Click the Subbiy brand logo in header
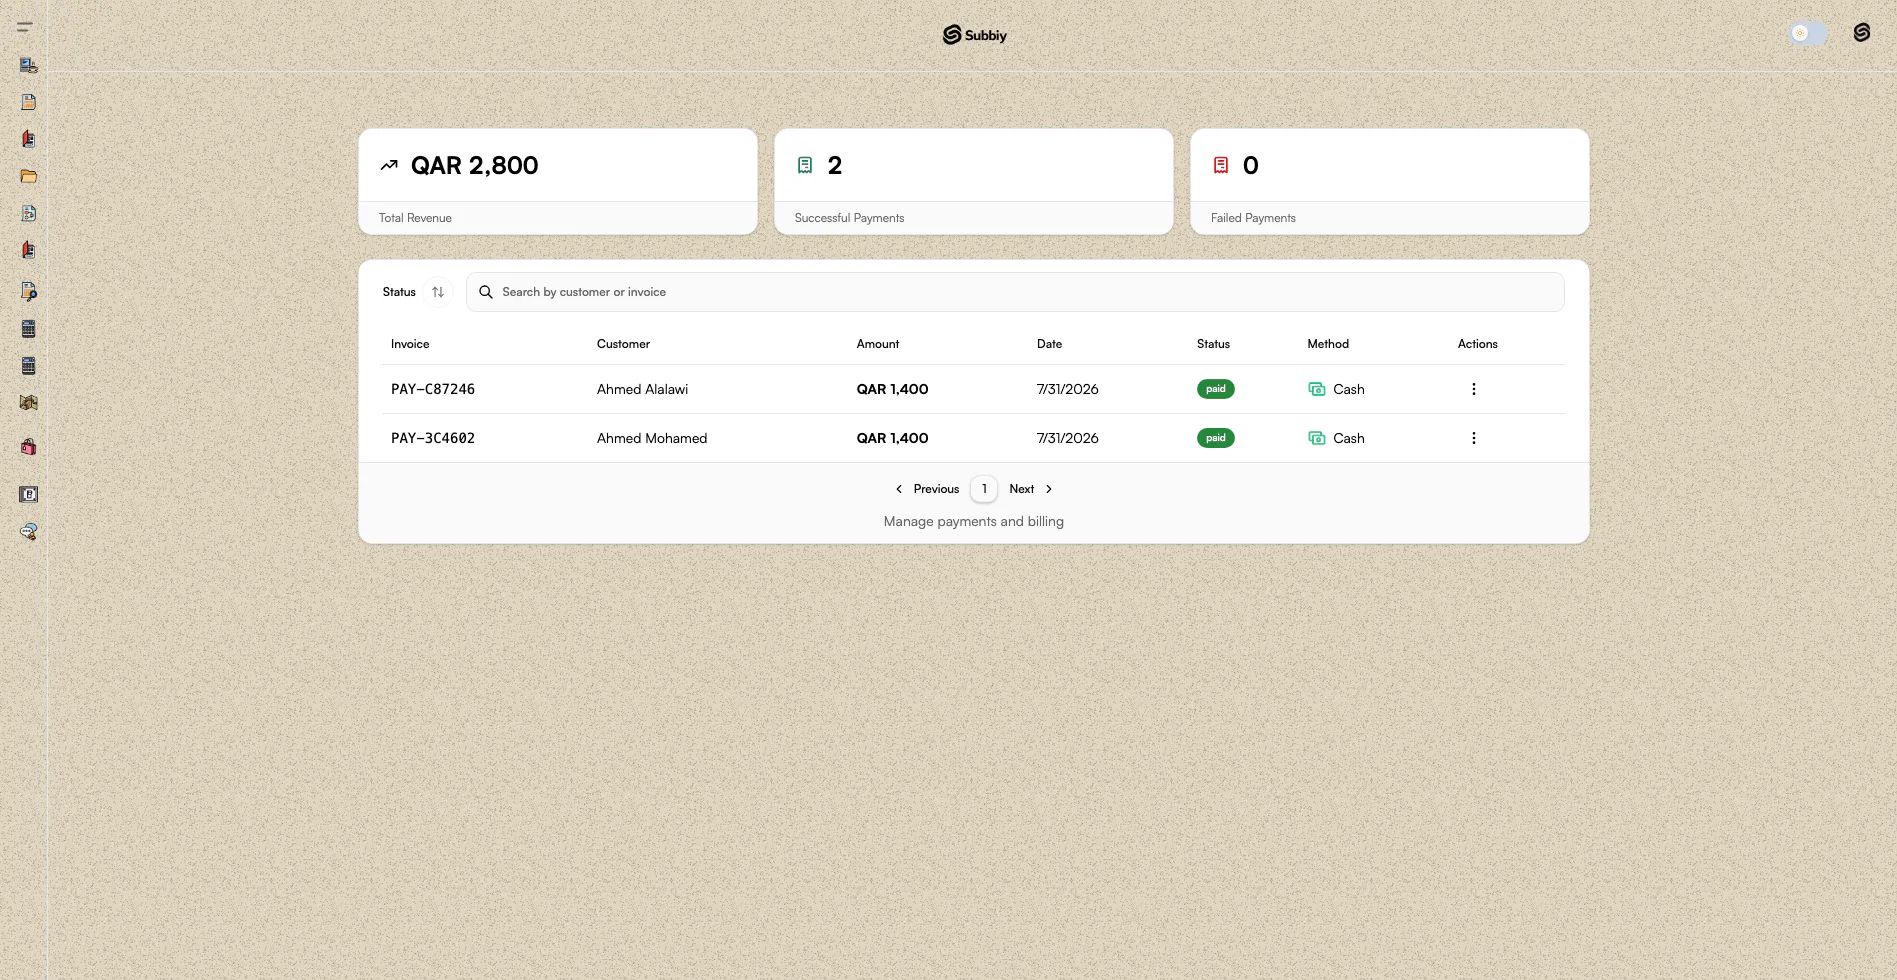 coord(974,35)
